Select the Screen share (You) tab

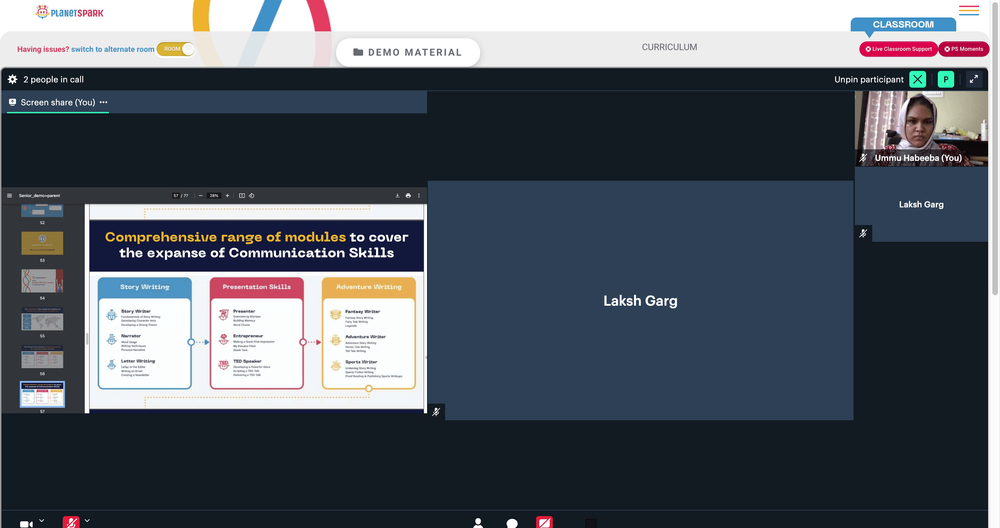pyautogui.click(x=57, y=102)
